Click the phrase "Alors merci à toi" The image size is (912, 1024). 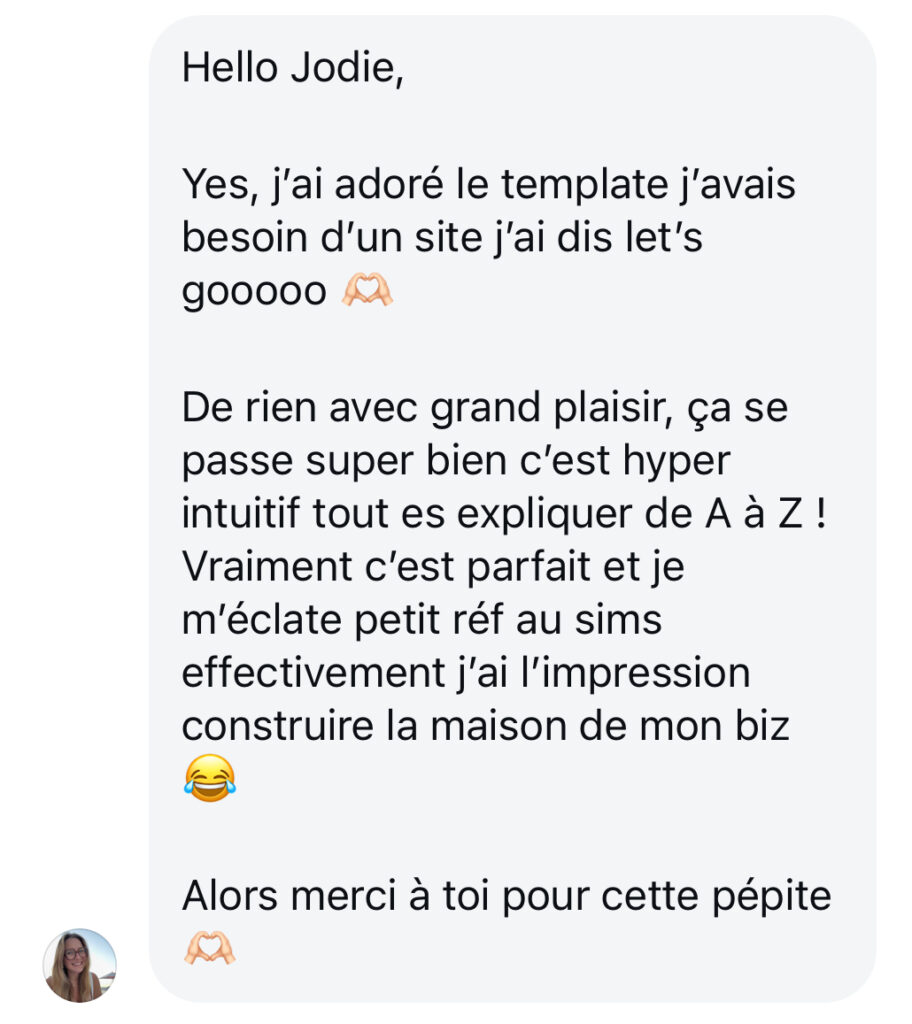336,896
